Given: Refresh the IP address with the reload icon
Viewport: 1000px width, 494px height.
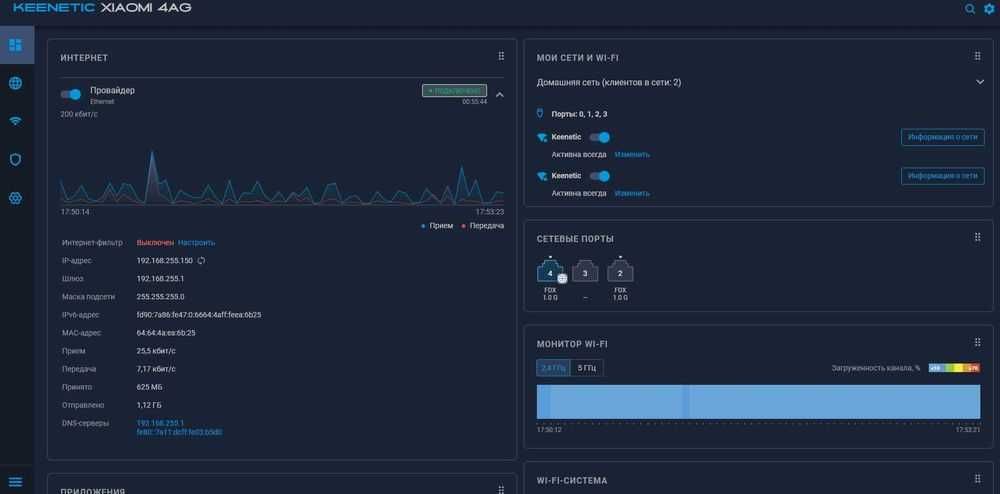Looking at the screenshot, I should click(x=202, y=261).
